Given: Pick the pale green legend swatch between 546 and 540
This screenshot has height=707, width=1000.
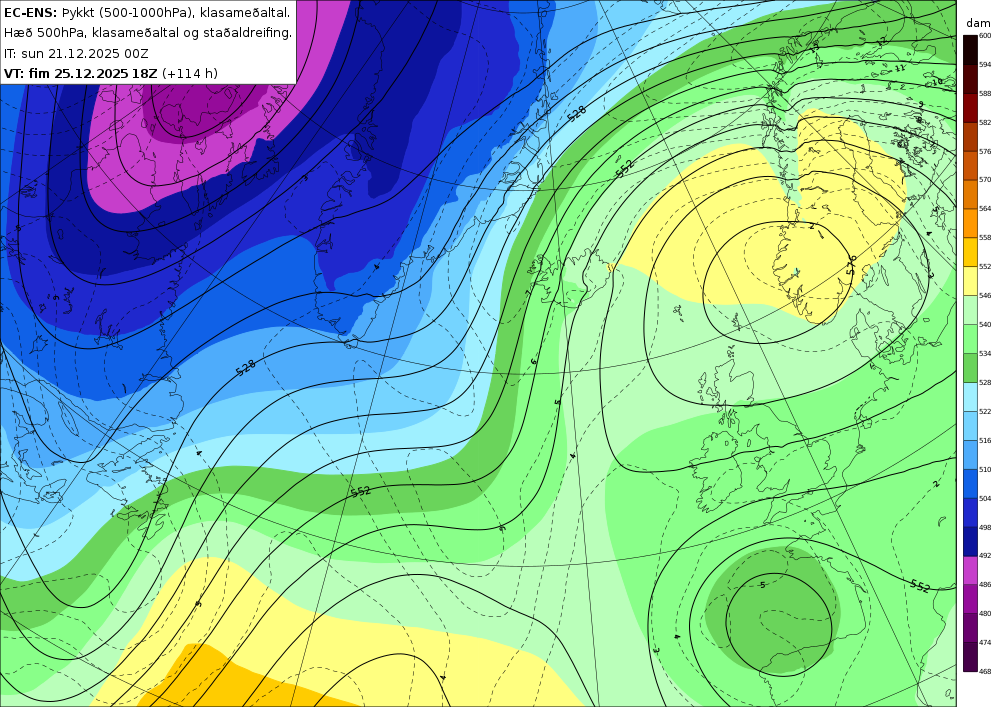Looking at the screenshot, I should coord(969,310).
